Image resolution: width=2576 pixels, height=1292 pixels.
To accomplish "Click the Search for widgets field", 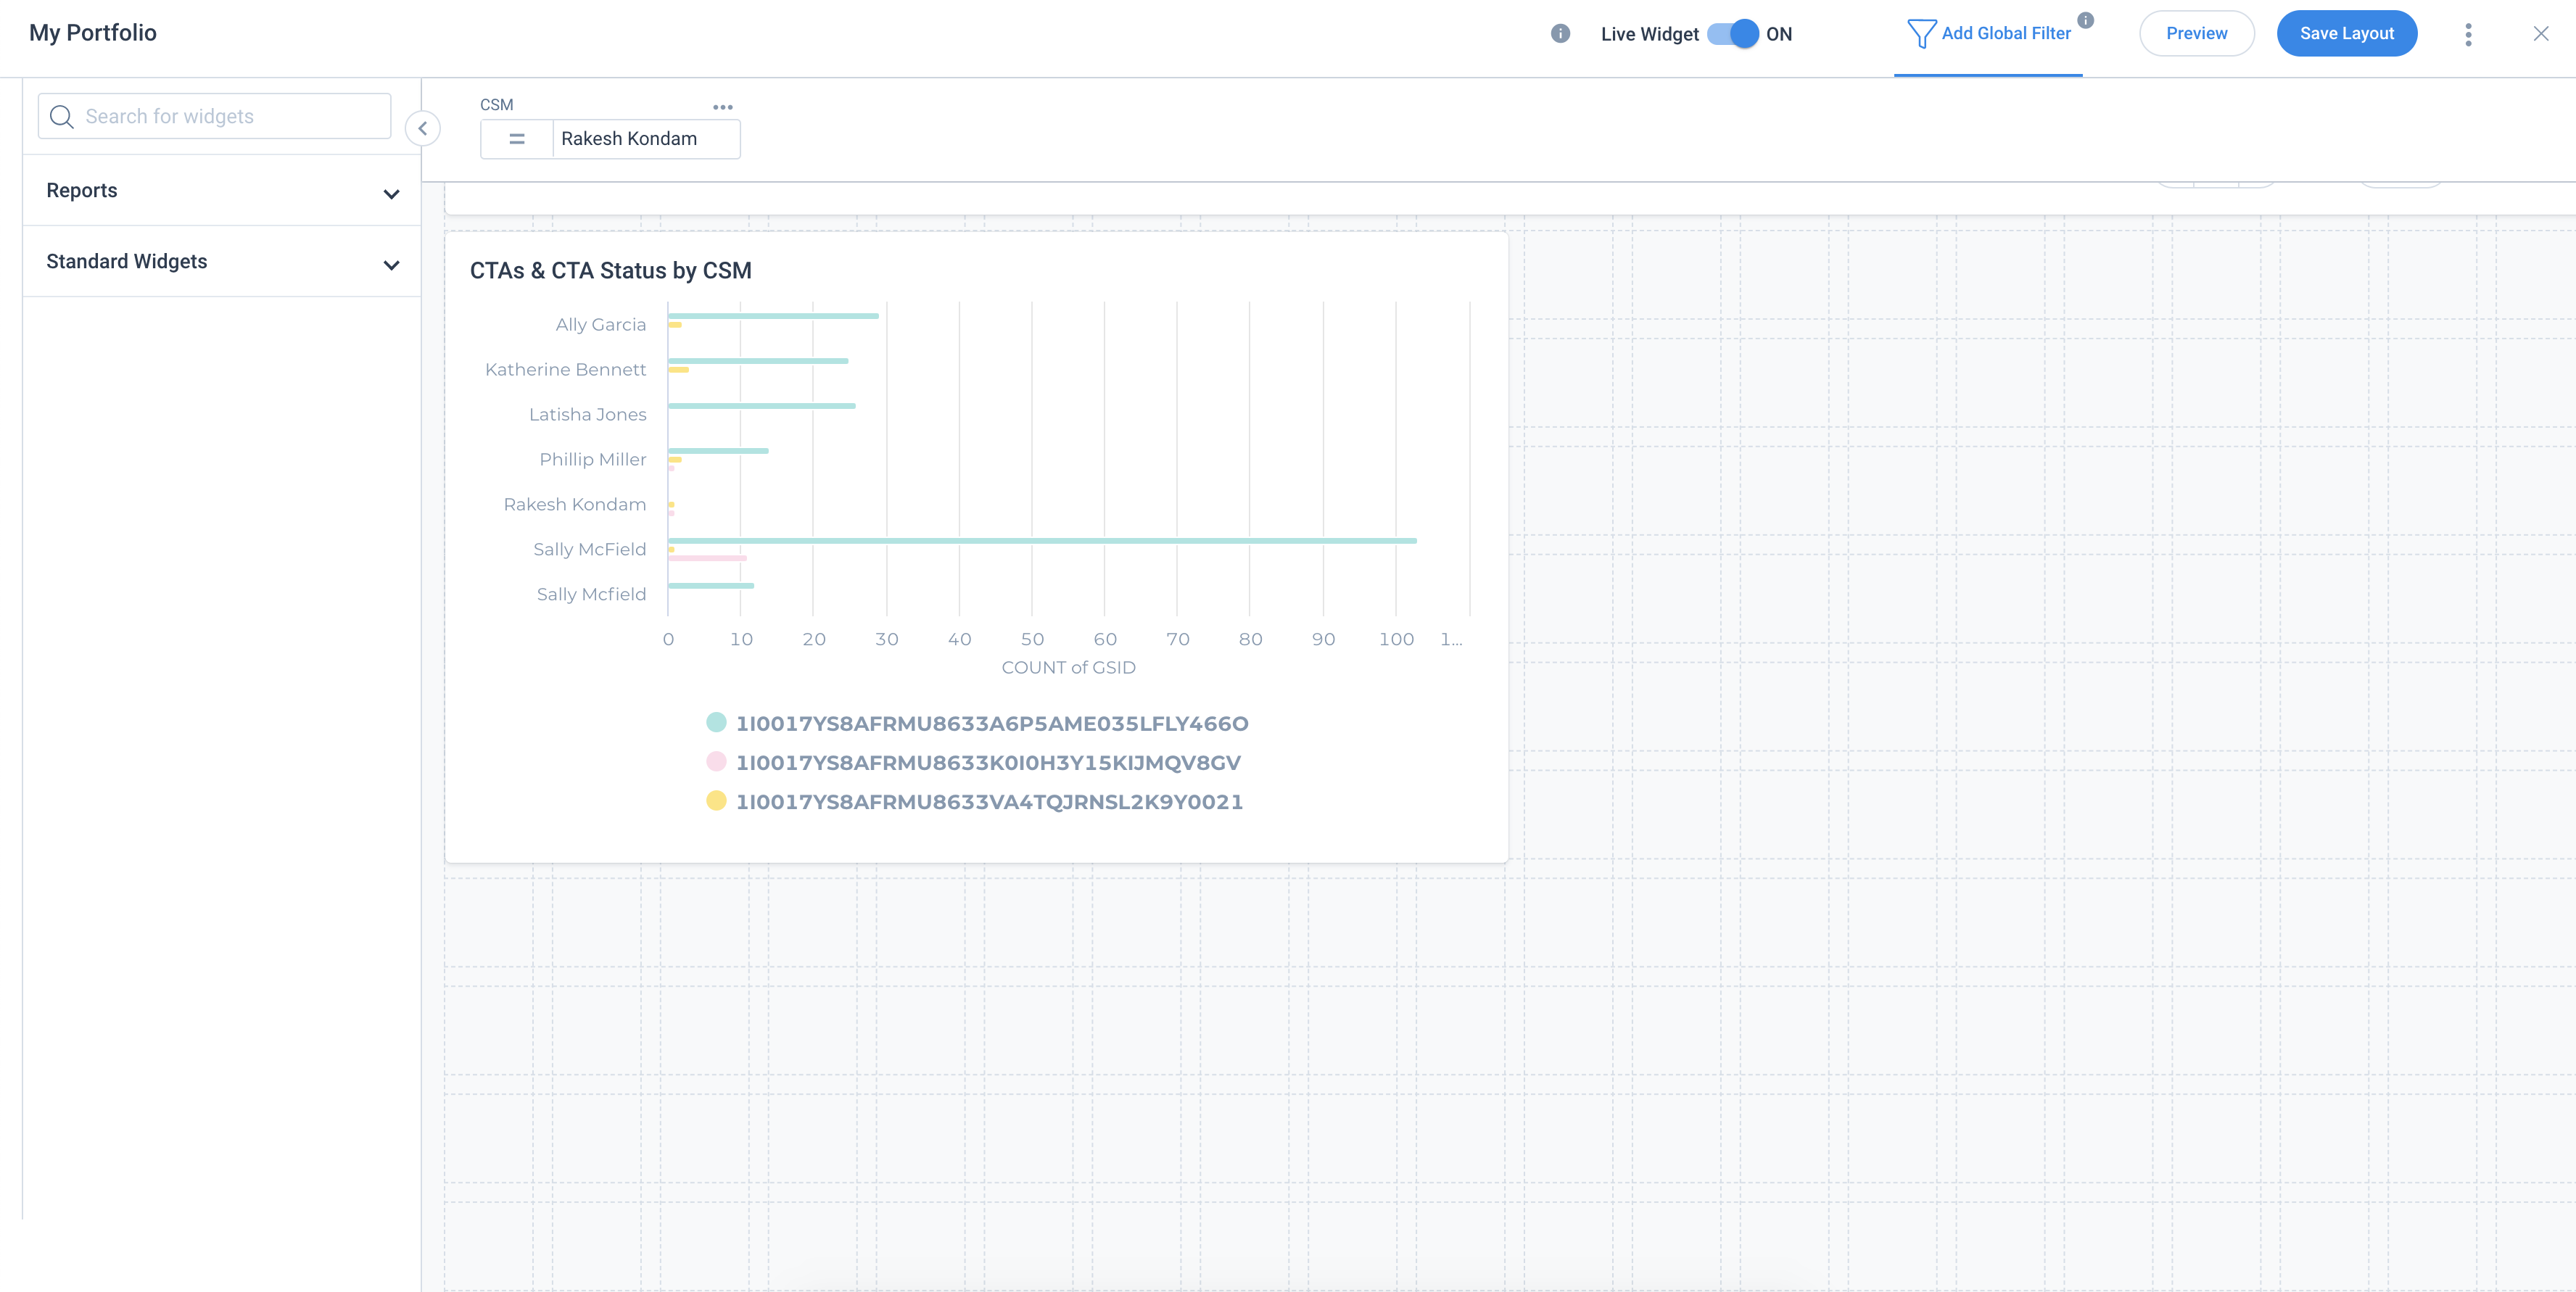I will [214, 116].
